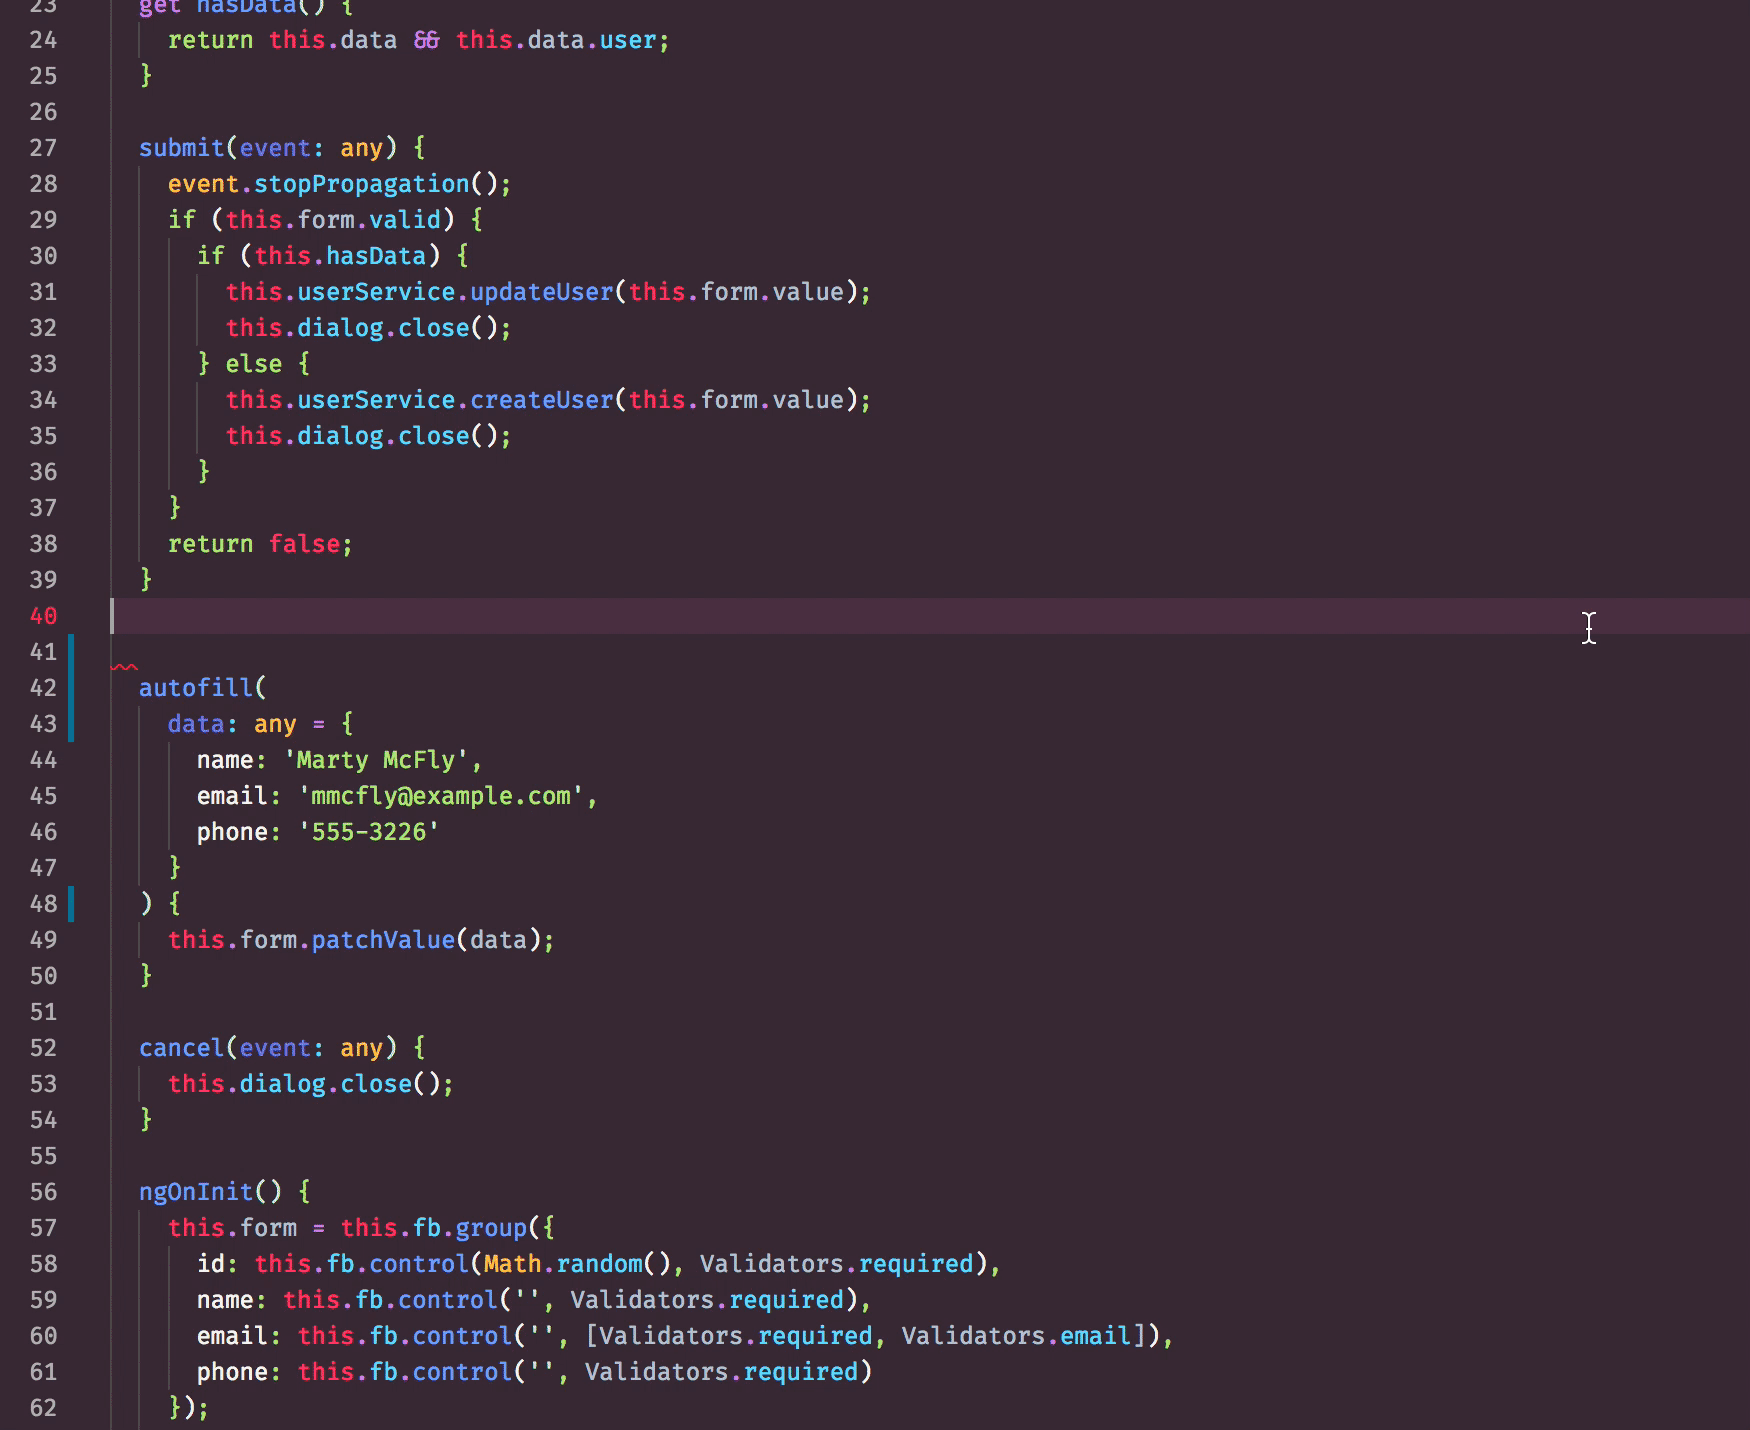Click the 'phone' key on line 61

(232, 1372)
